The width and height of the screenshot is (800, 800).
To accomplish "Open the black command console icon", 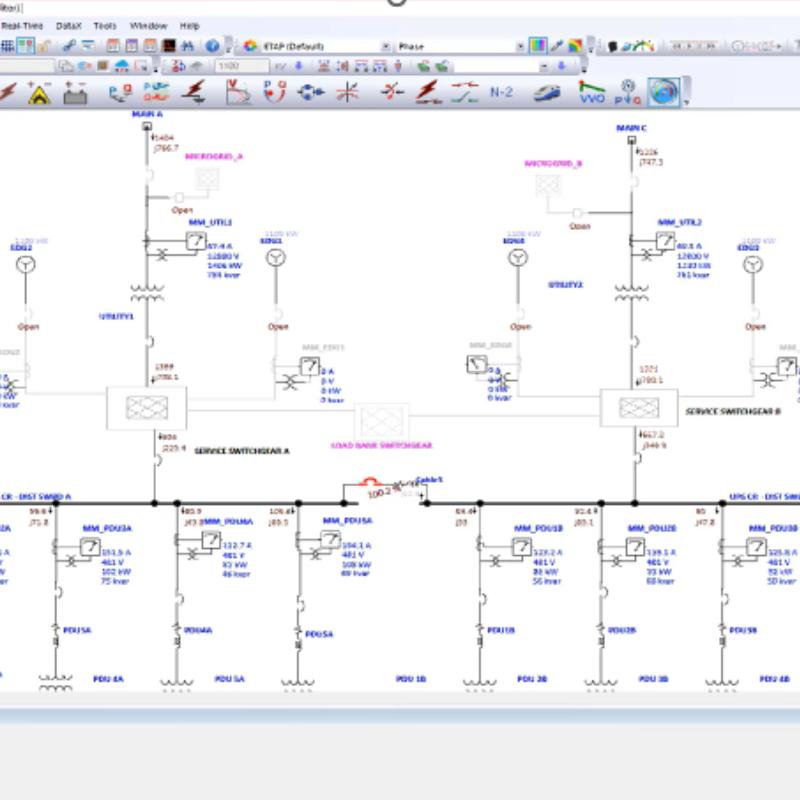I will coord(168,46).
